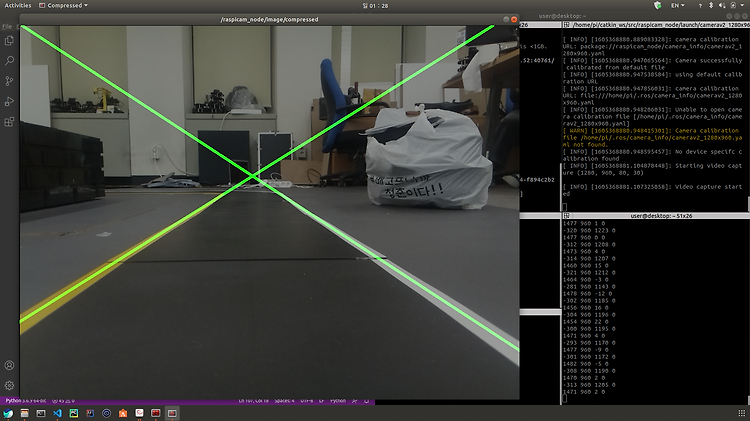Click the 'Starting video capture' log line
Image resolution: width=750 pixels, height=421 pixels.
point(652,169)
